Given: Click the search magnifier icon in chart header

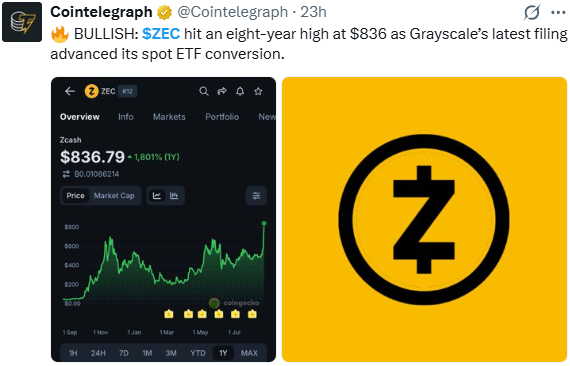Looking at the screenshot, I should [204, 91].
